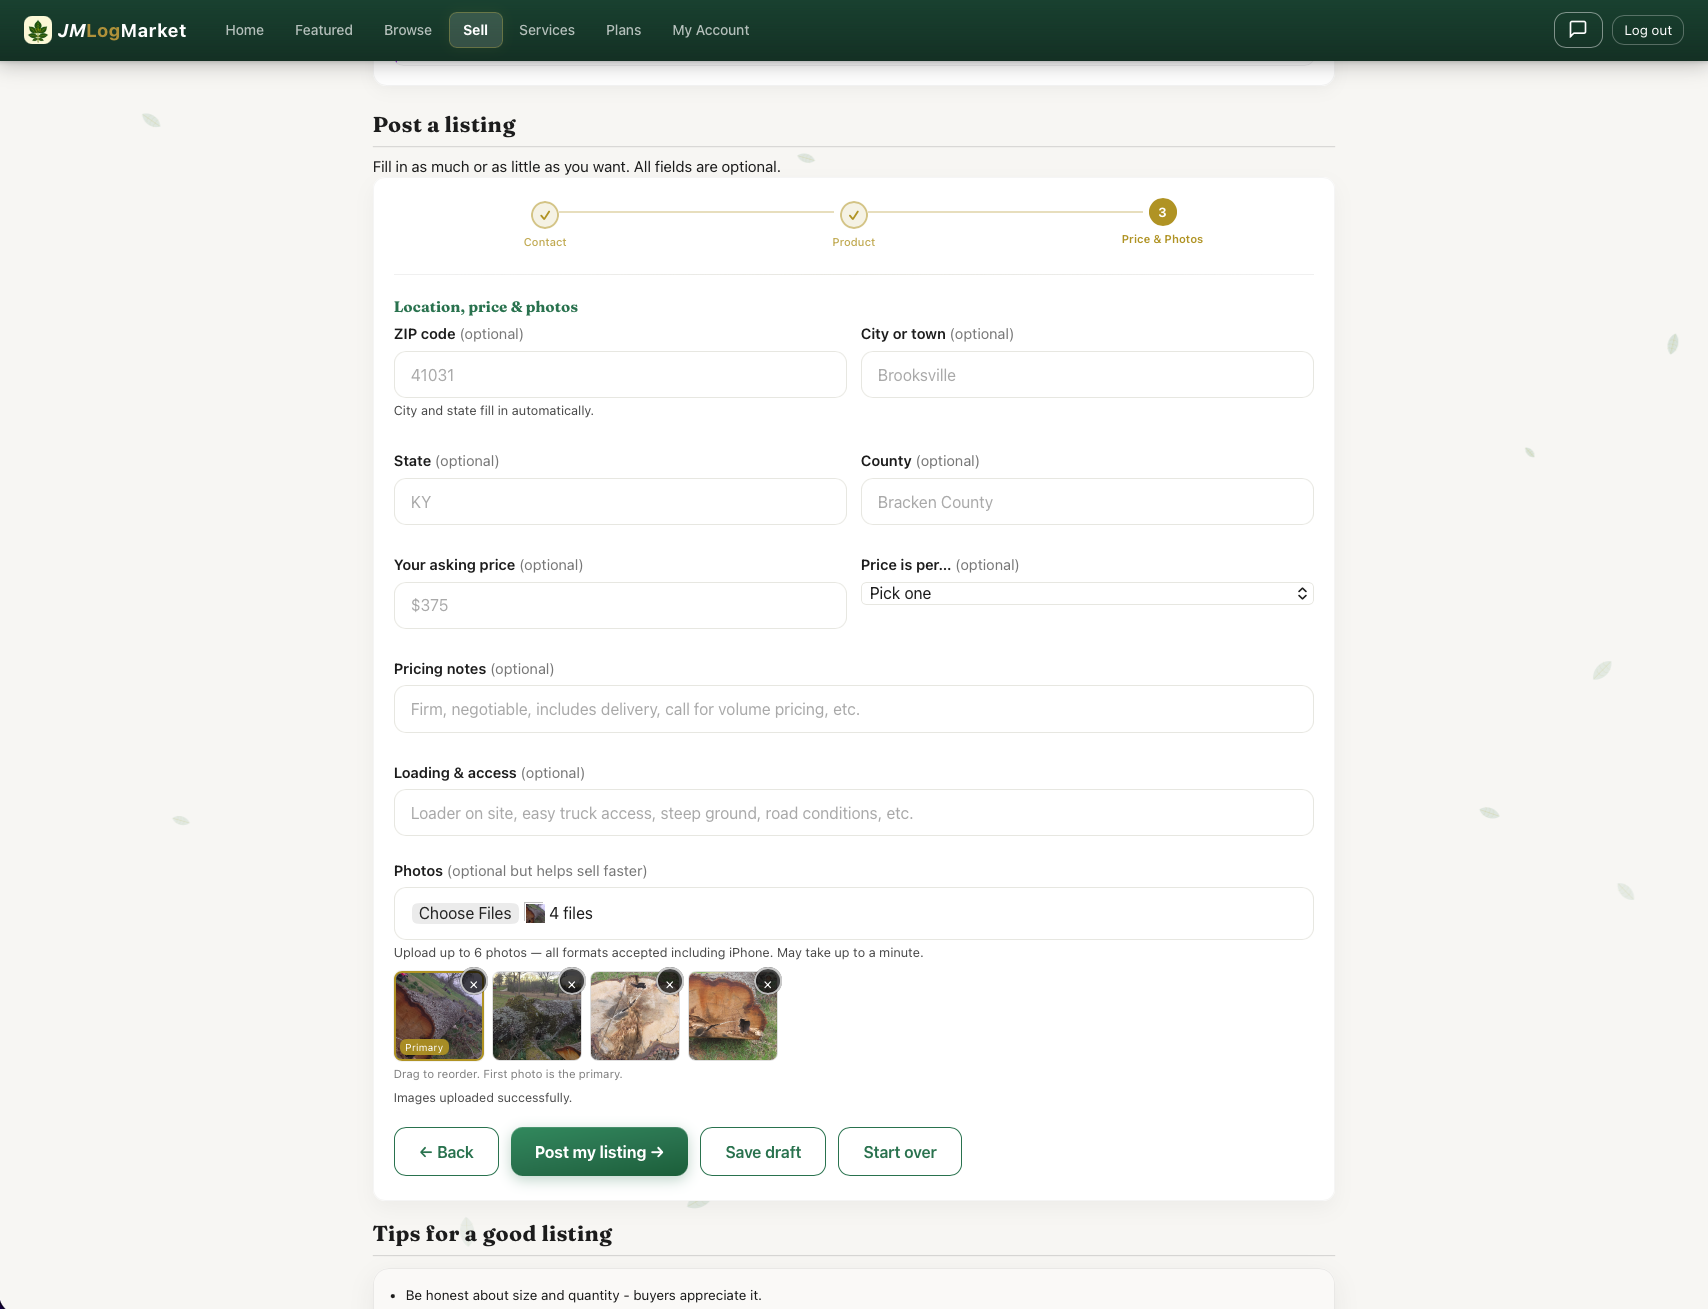Click the completed Contact step checkmark
1708x1309 pixels.
(x=545, y=215)
